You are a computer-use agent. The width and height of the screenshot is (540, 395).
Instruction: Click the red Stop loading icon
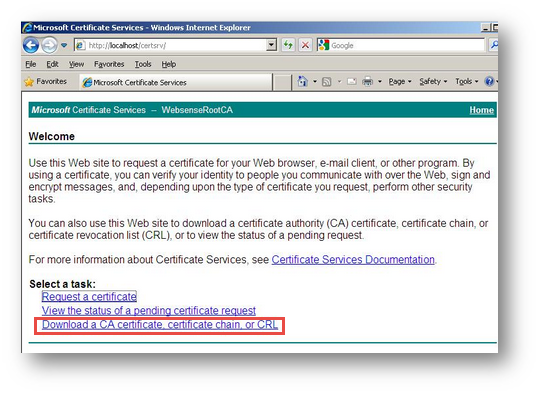[305, 45]
